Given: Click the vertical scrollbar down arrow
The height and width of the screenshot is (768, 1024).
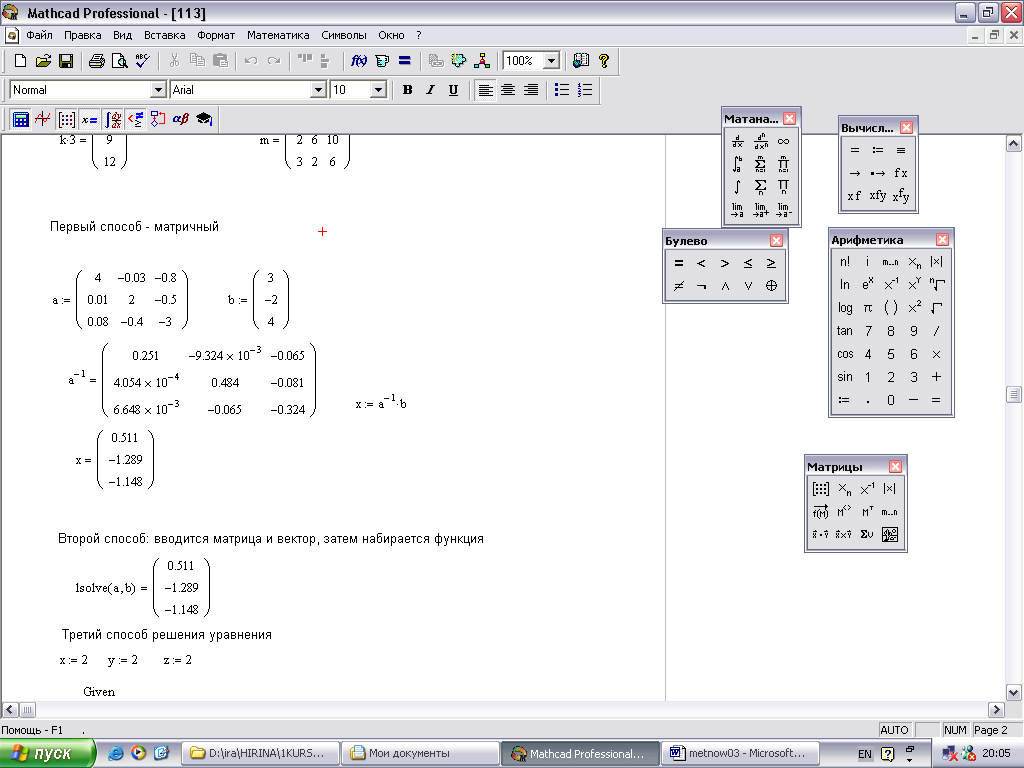Looking at the screenshot, I should coord(1014,693).
